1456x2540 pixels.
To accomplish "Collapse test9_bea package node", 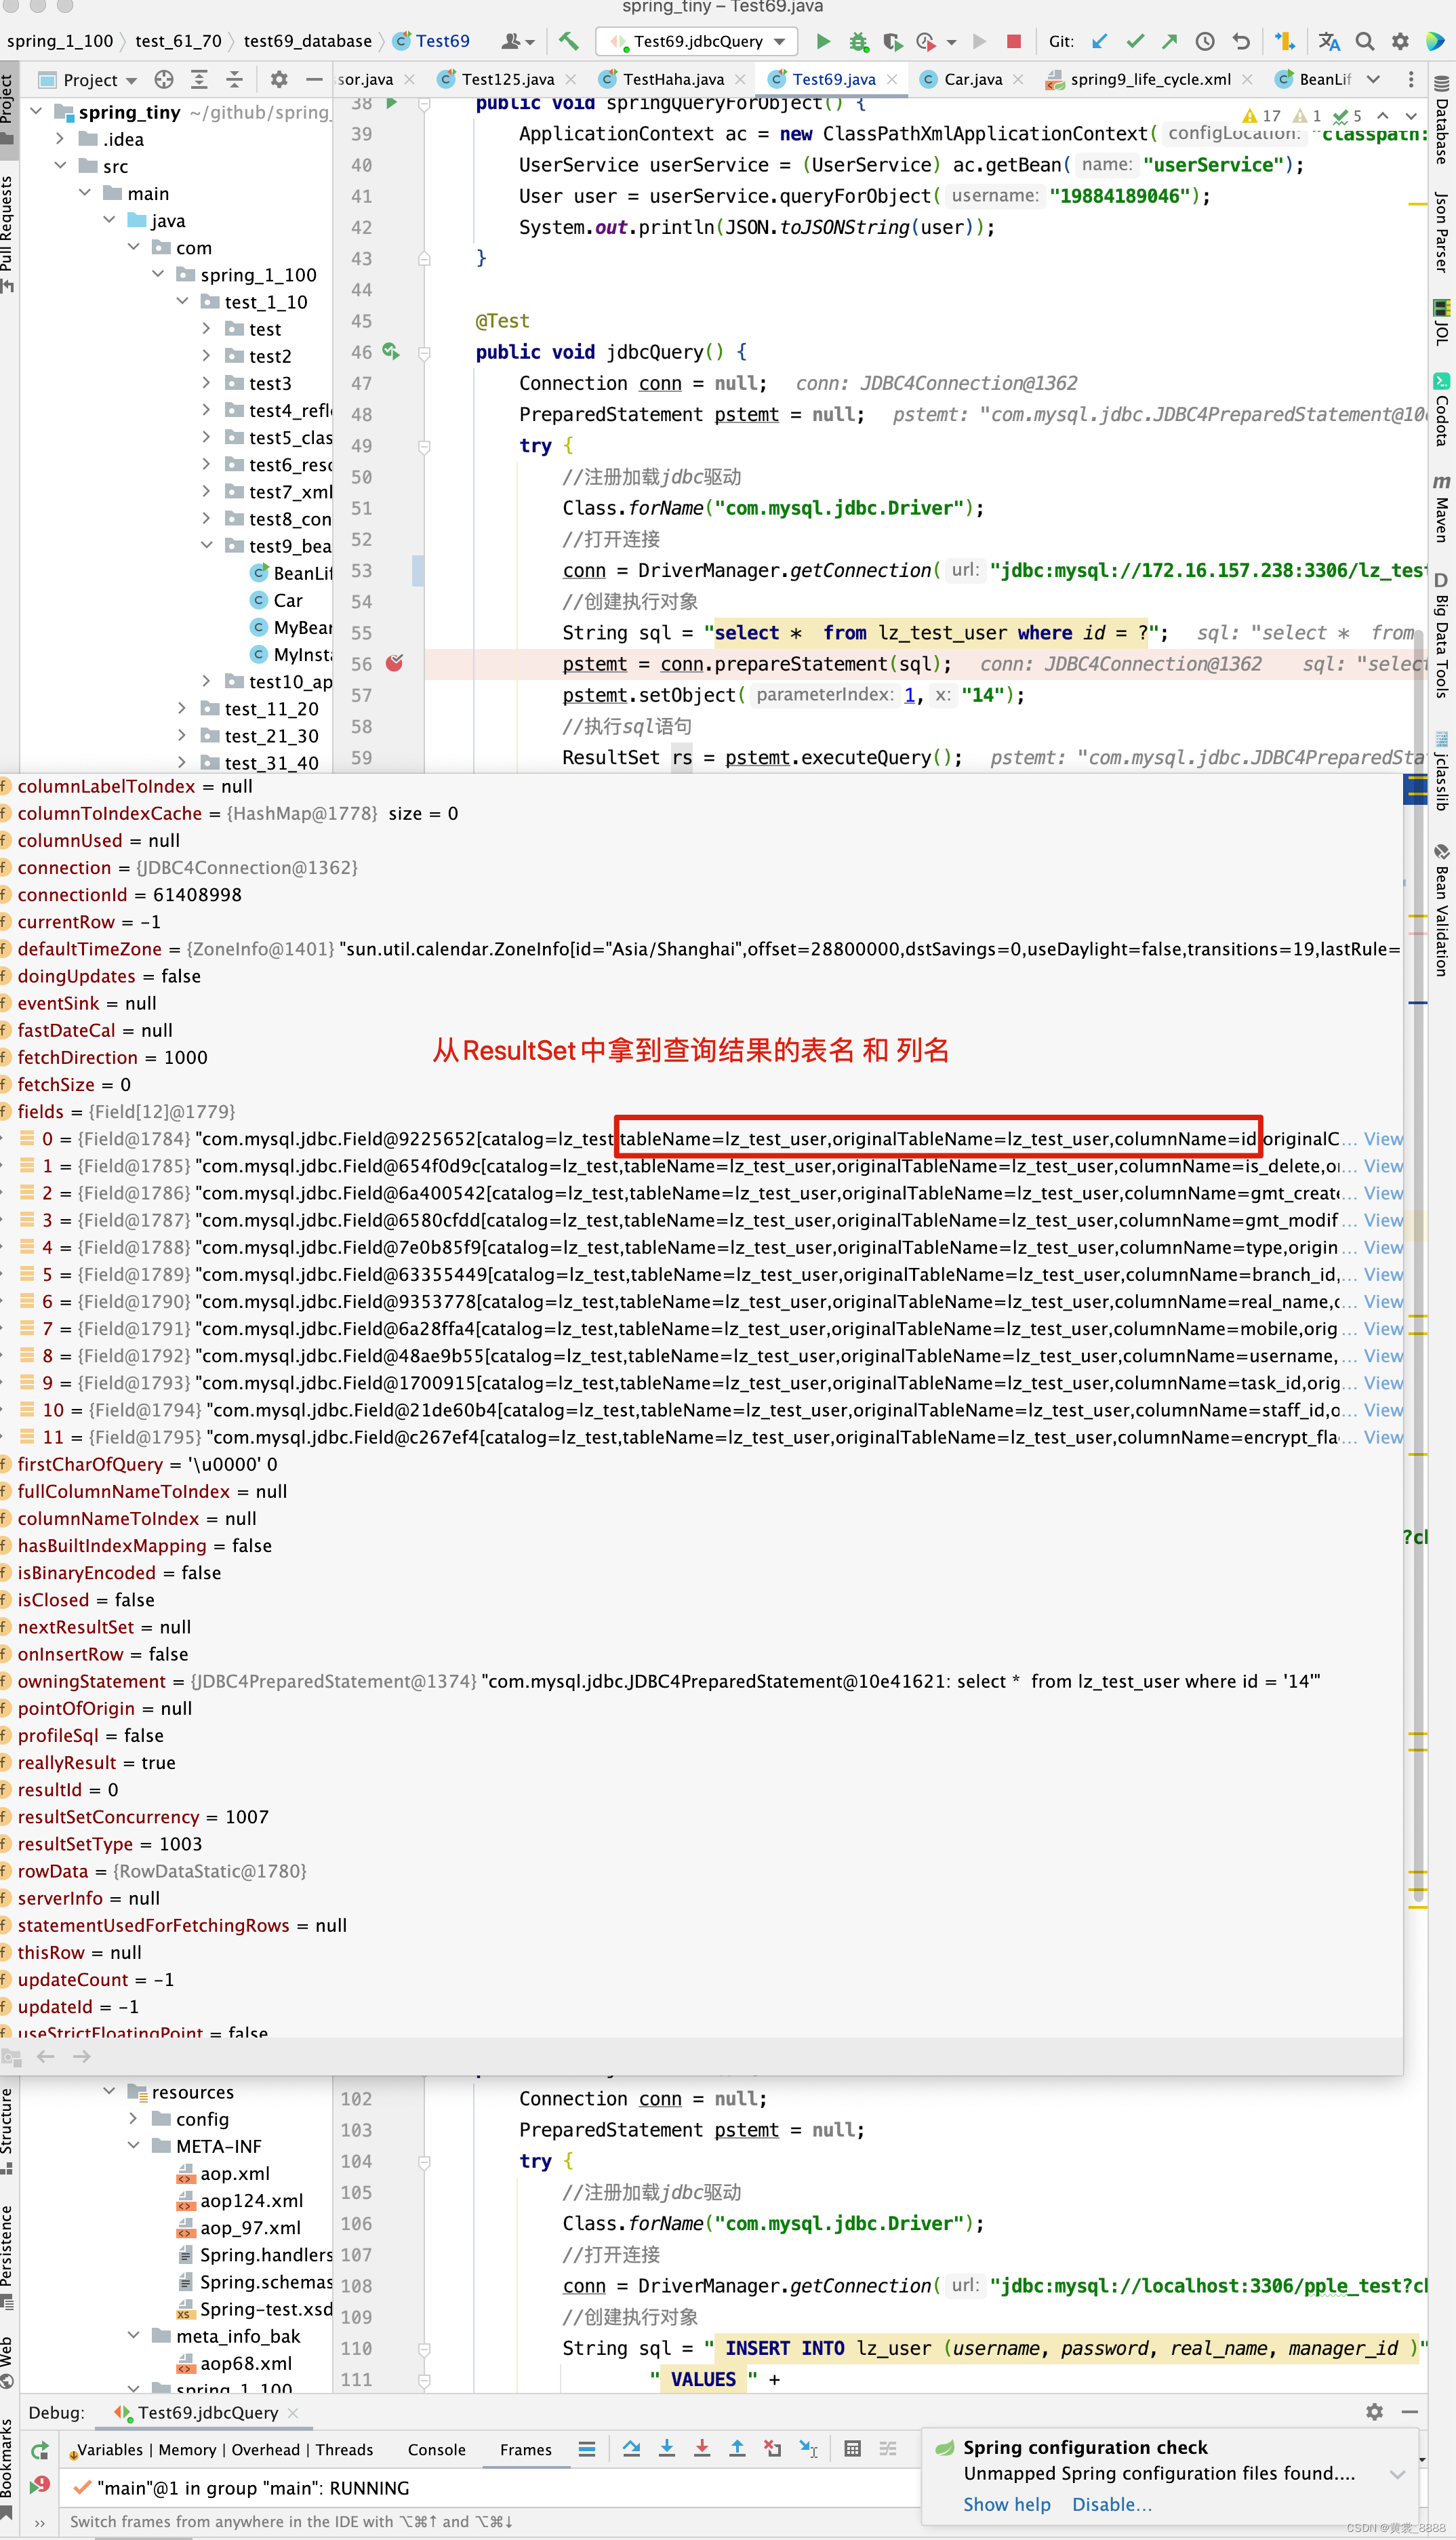I will click(207, 545).
